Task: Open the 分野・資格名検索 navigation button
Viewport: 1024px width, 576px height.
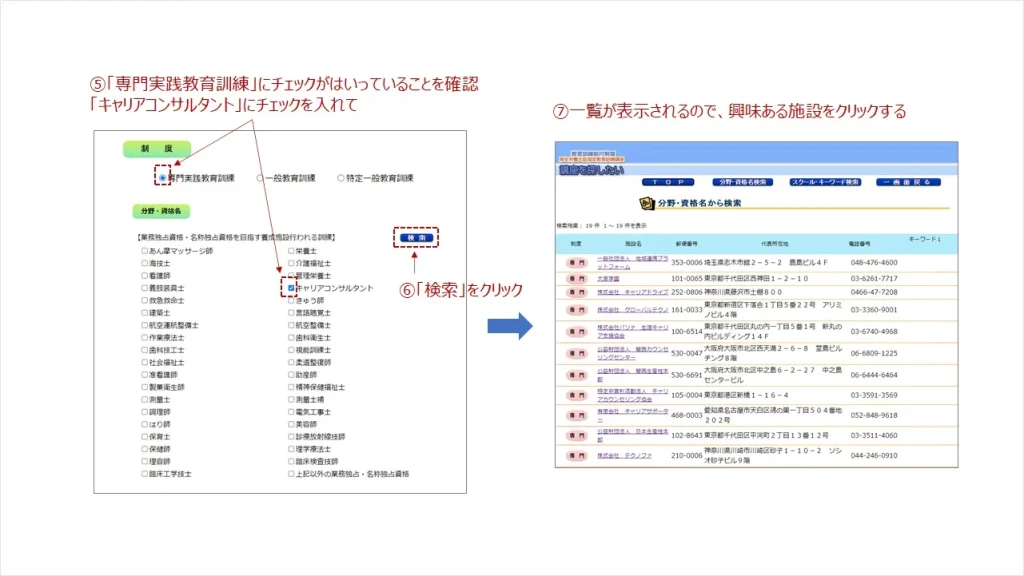Action: point(743,182)
